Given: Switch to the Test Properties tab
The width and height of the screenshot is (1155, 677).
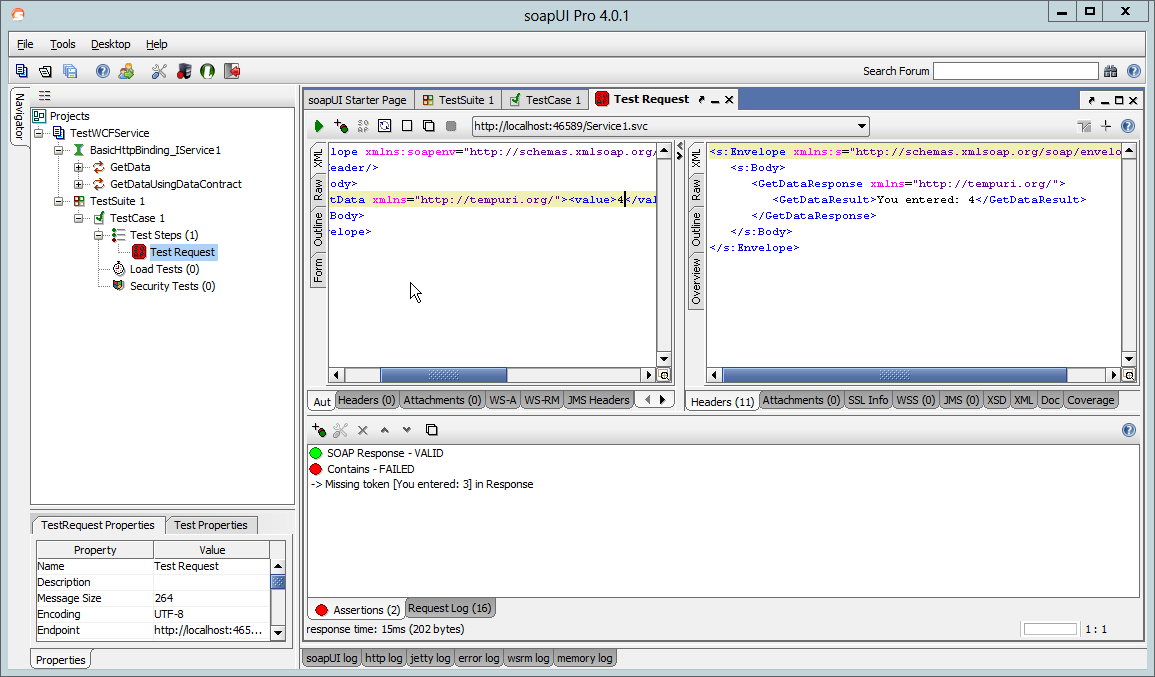Looking at the screenshot, I should tap(211, 525).
